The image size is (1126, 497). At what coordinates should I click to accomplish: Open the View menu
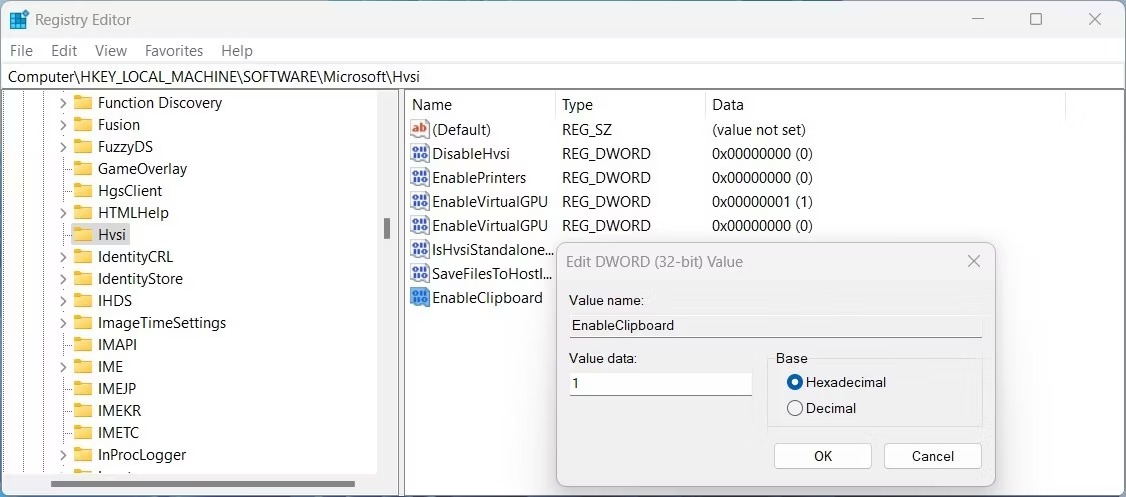tap(111, 51)
